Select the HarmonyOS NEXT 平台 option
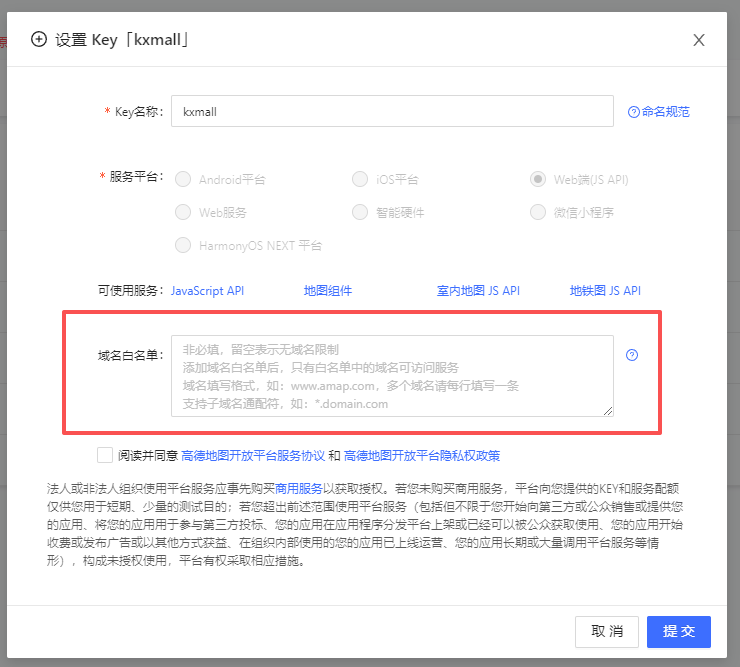The image size is (740, 667). pyautogui.click(x=183, y=245)
